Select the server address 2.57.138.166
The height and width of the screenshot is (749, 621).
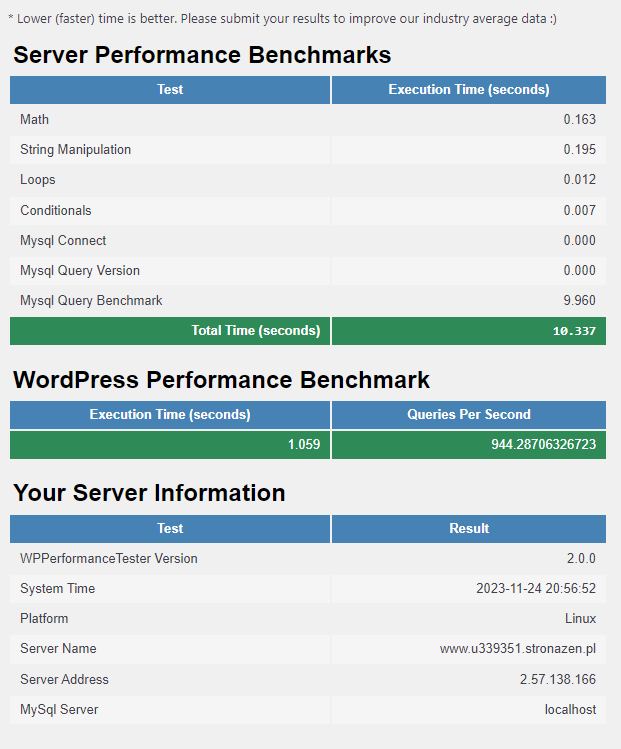558,679
